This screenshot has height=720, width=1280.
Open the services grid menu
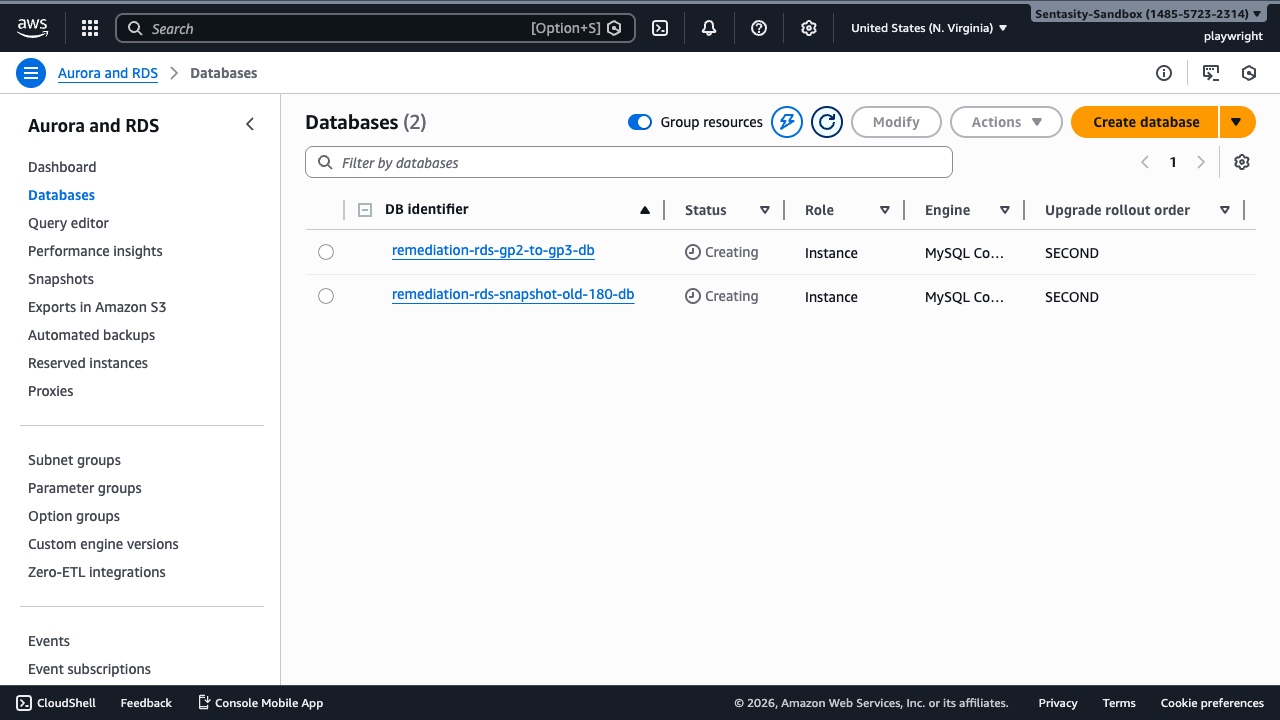pos(89,28)
